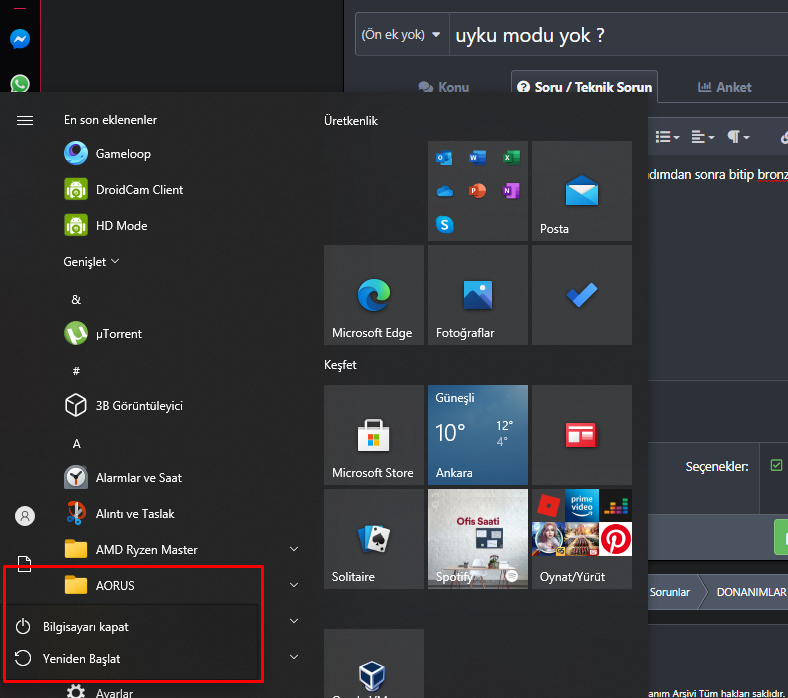Screen dimensions: 788x698
Task: Select Yeniden Başlat power option
Action: pos(131,658)
